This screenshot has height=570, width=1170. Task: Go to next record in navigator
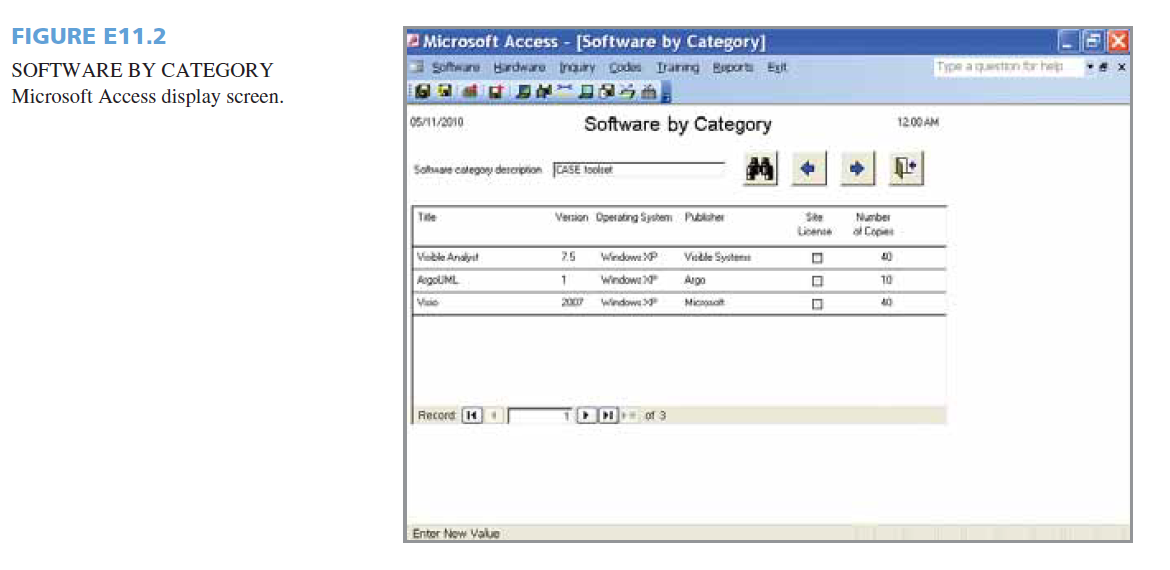tap(586, 416)
